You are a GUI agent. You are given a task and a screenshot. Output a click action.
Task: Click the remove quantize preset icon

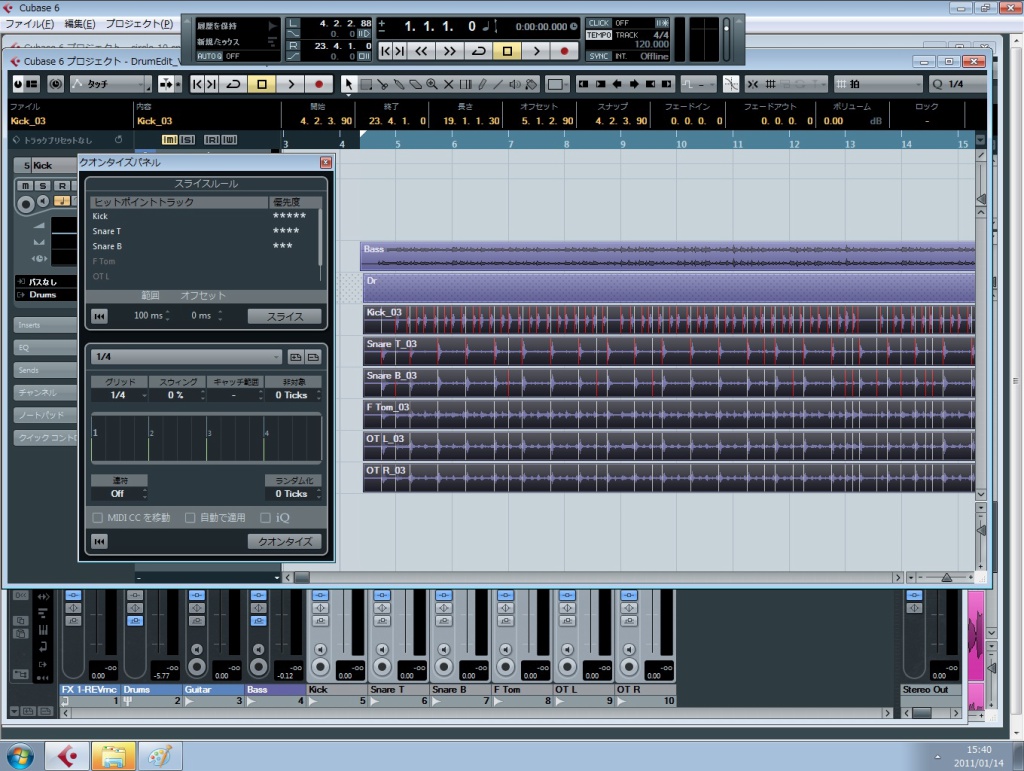(313, 357)
